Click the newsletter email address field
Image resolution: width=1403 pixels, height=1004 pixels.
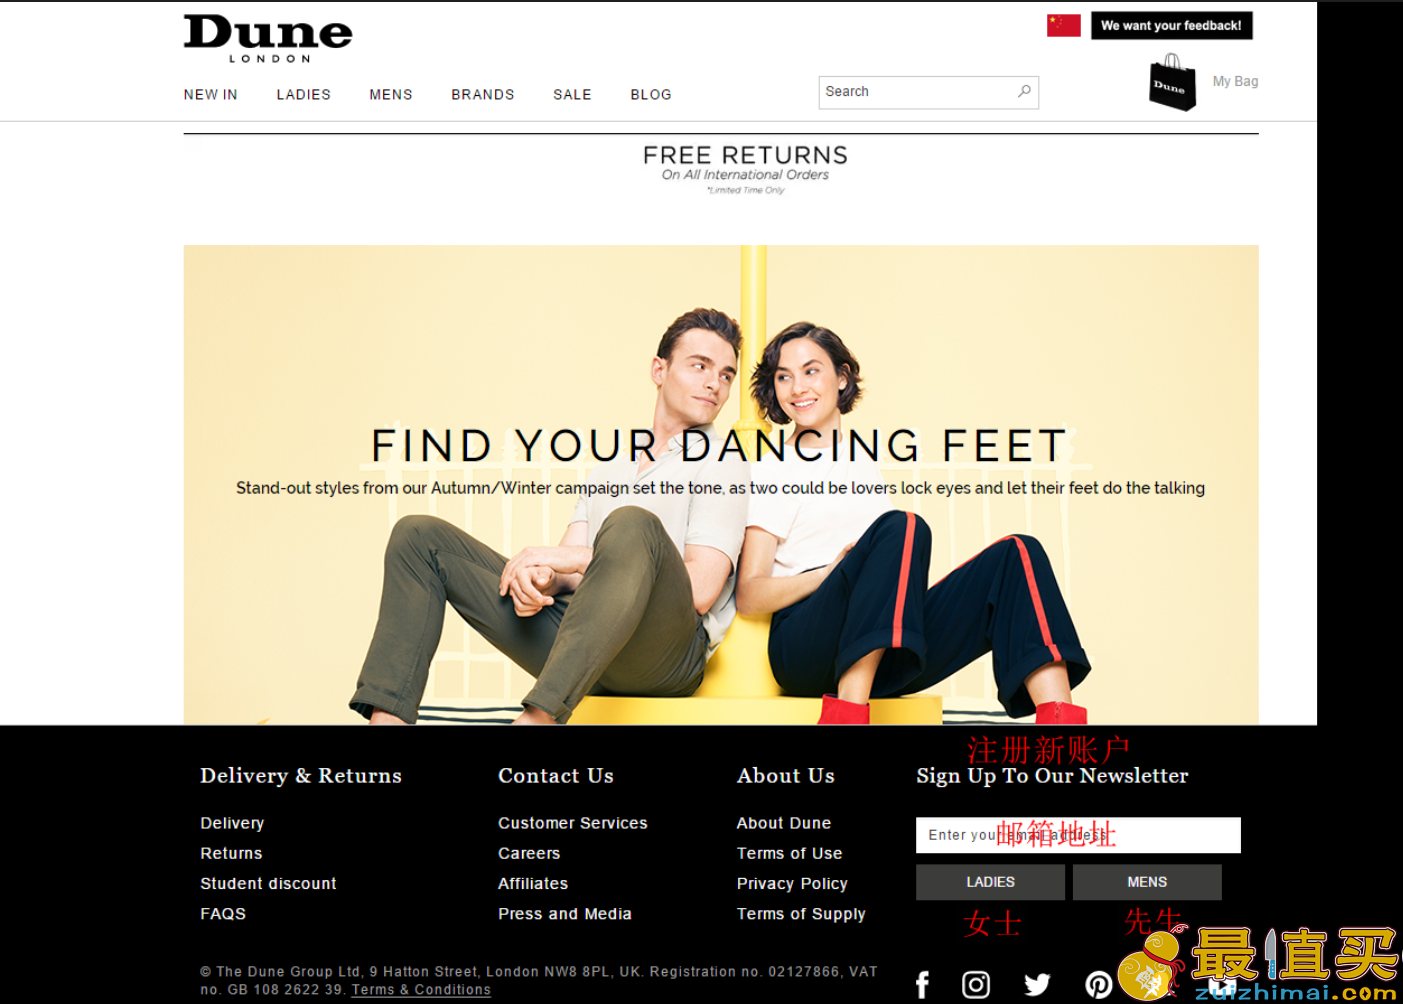click(x=1078, y=835)
